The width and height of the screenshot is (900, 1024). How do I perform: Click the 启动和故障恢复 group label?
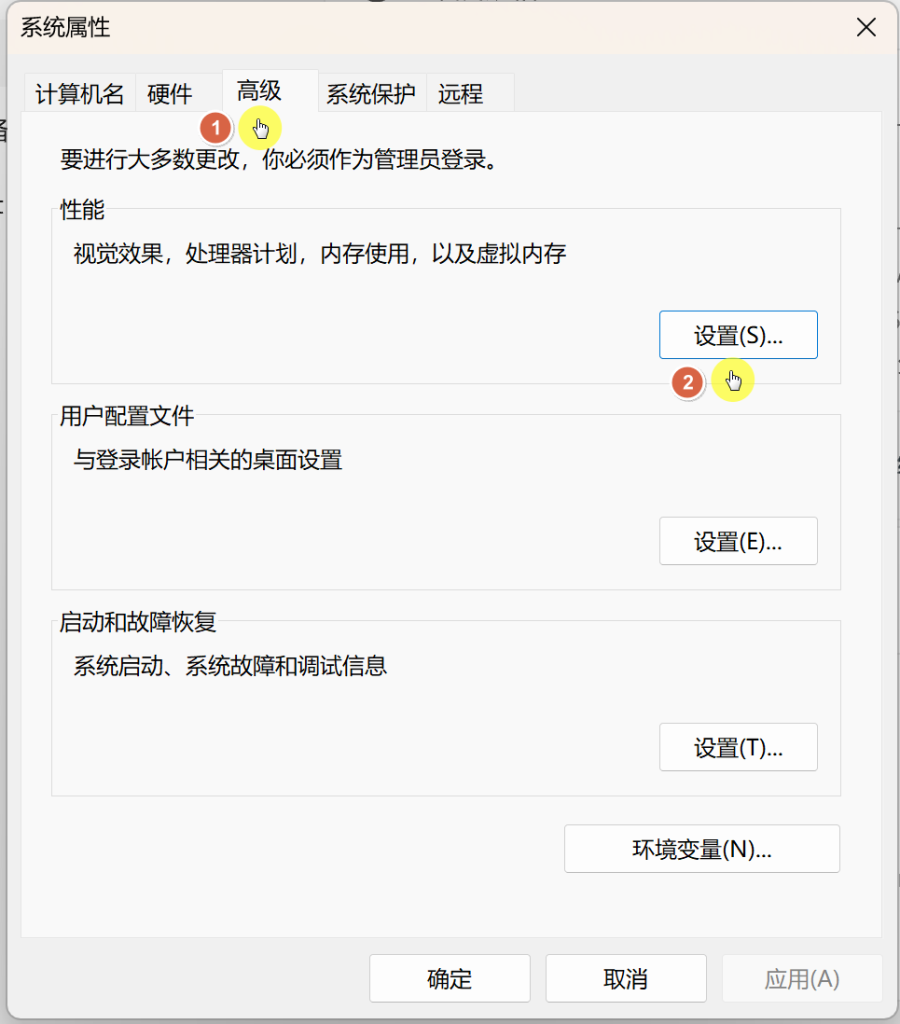coord(138,622)
